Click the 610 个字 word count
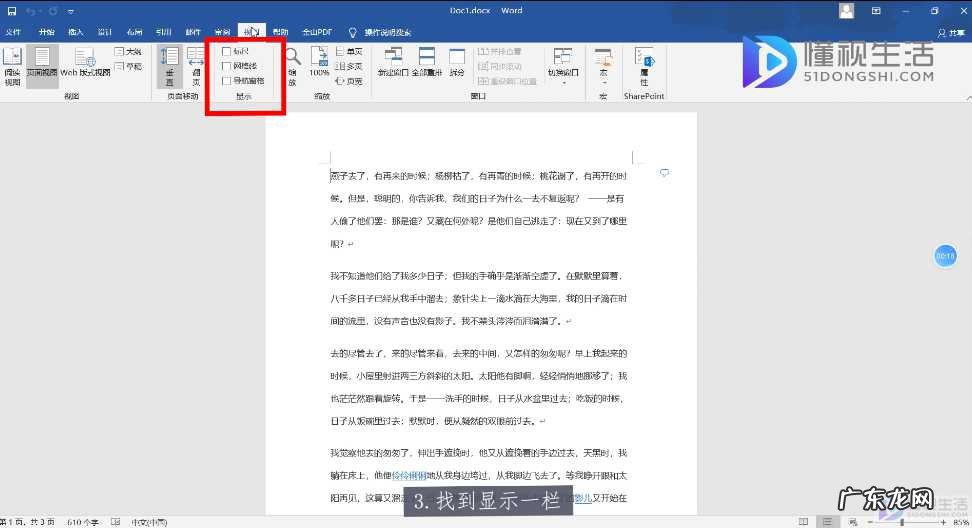This screenshot has height=528, width=972. [x=83, y=522]
